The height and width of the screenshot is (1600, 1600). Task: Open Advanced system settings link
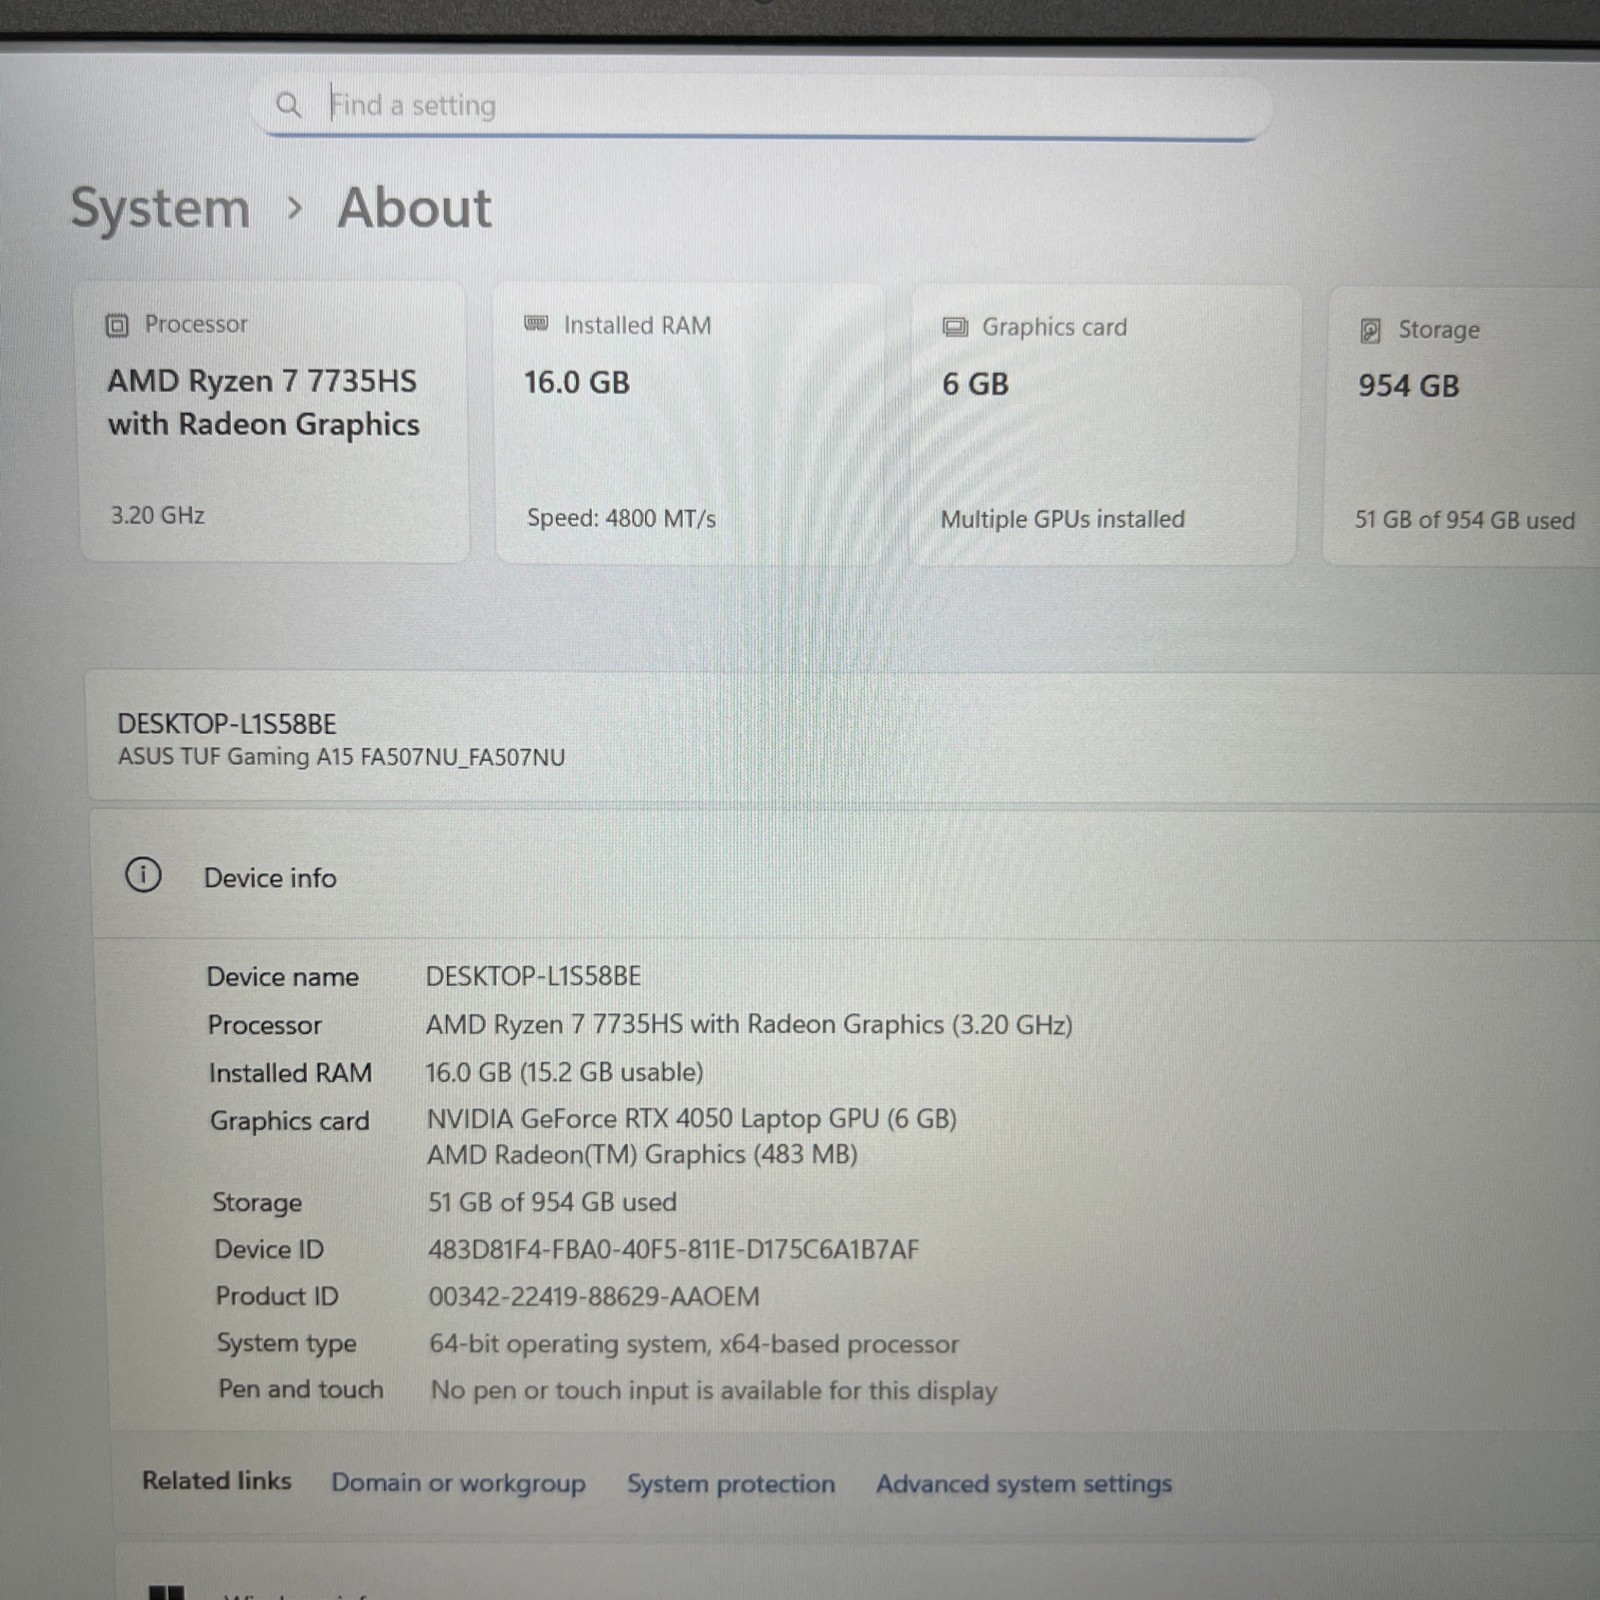coord(1024,1484)
